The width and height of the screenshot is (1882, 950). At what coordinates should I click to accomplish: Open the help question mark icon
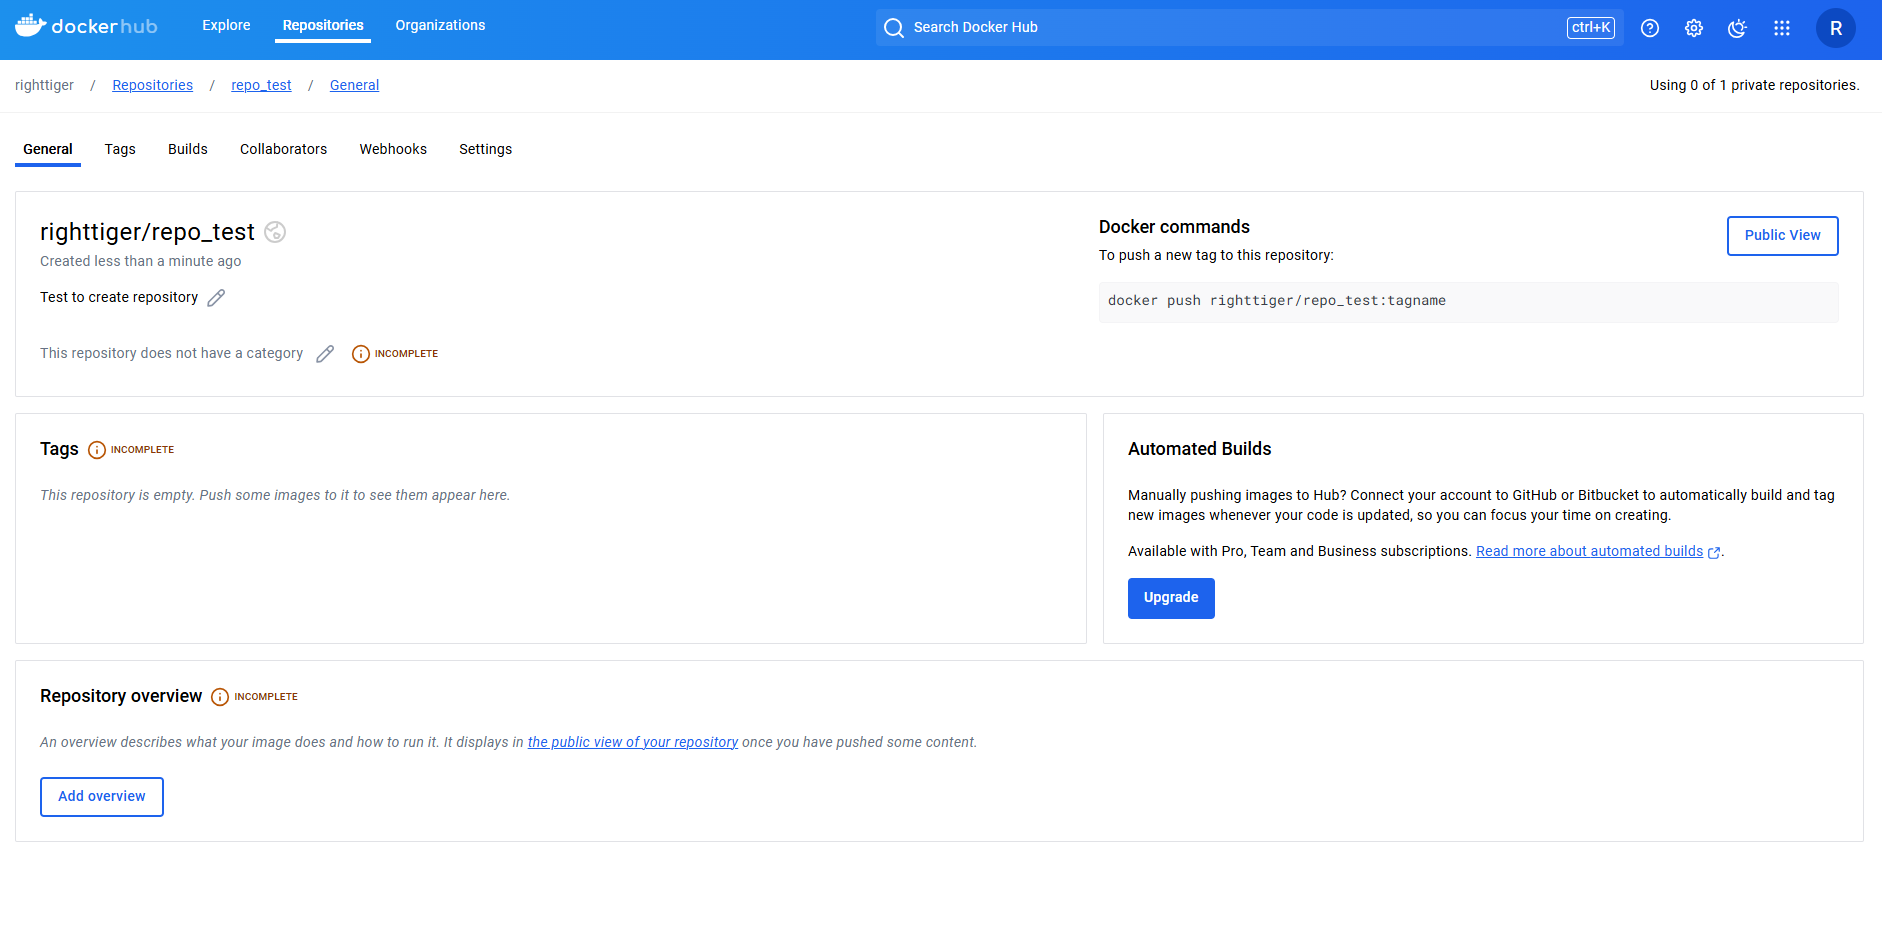tap(1650, 28)
